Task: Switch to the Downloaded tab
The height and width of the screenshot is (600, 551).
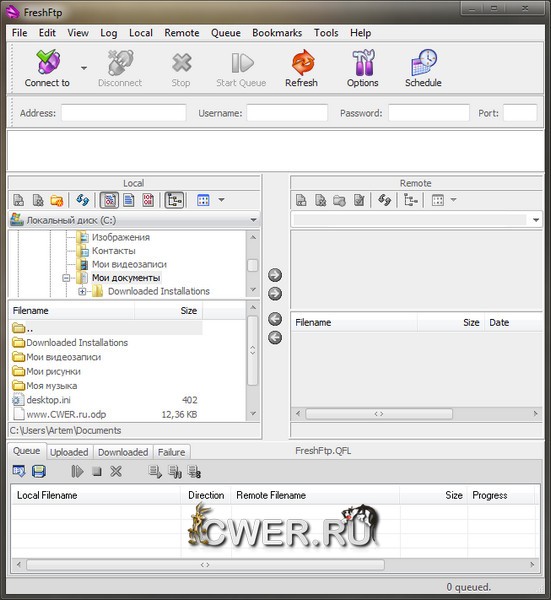Action: (x=123, y=452)
